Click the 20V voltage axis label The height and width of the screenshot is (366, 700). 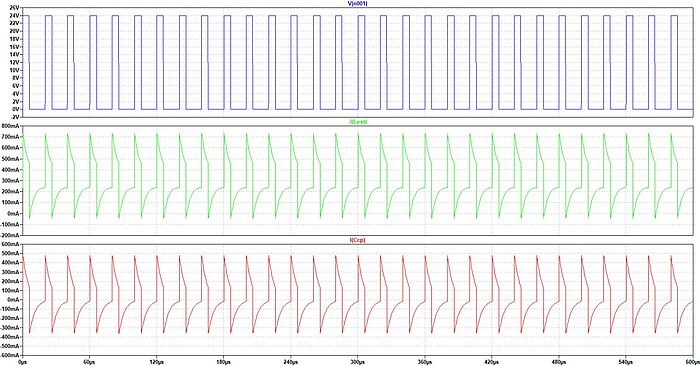[14, 31]
